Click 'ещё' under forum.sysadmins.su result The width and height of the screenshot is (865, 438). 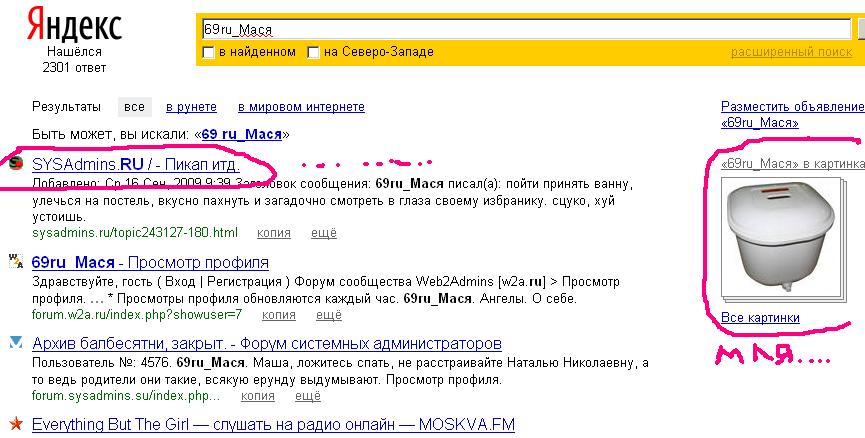[x=308, y=396]
